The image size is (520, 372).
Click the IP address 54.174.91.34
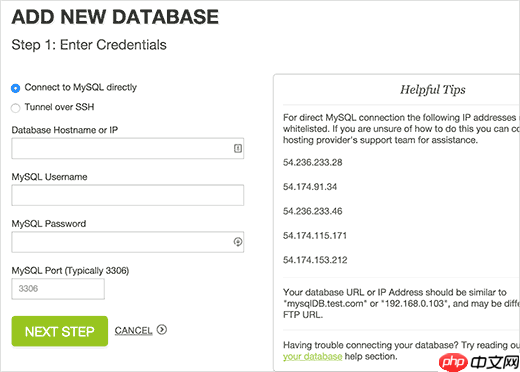point(310,187)
